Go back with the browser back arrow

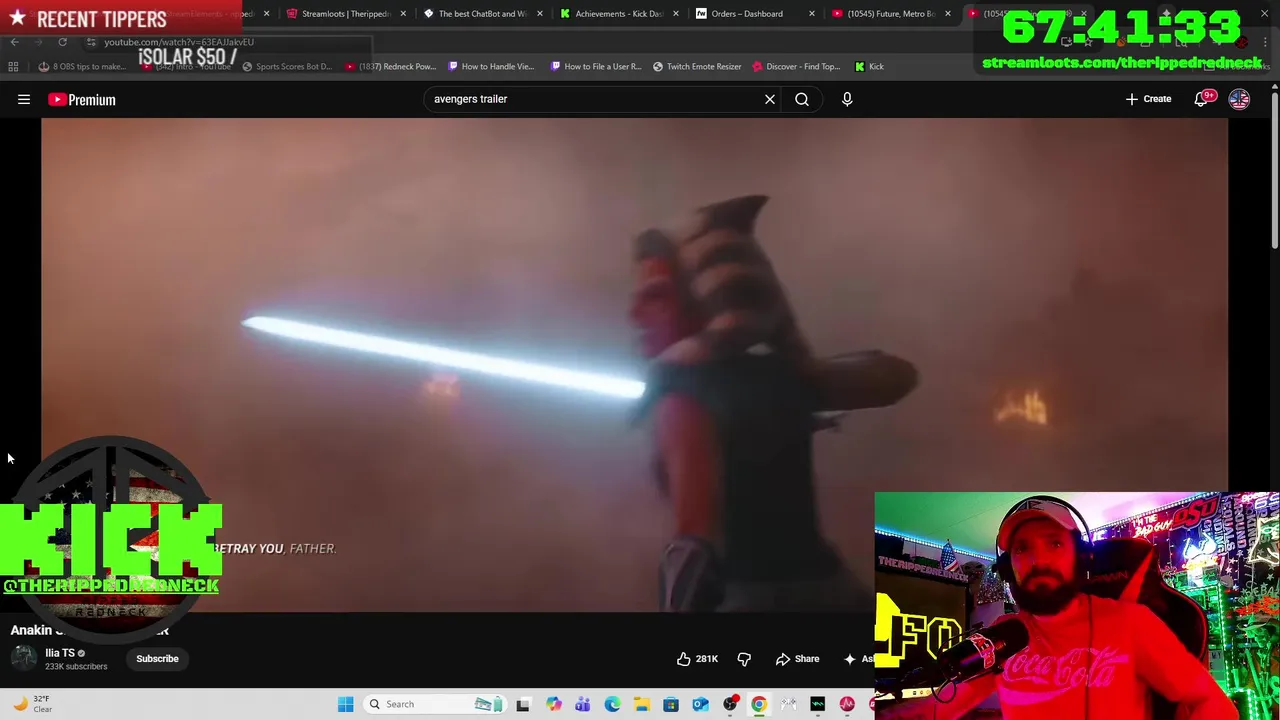coord(14,42)
